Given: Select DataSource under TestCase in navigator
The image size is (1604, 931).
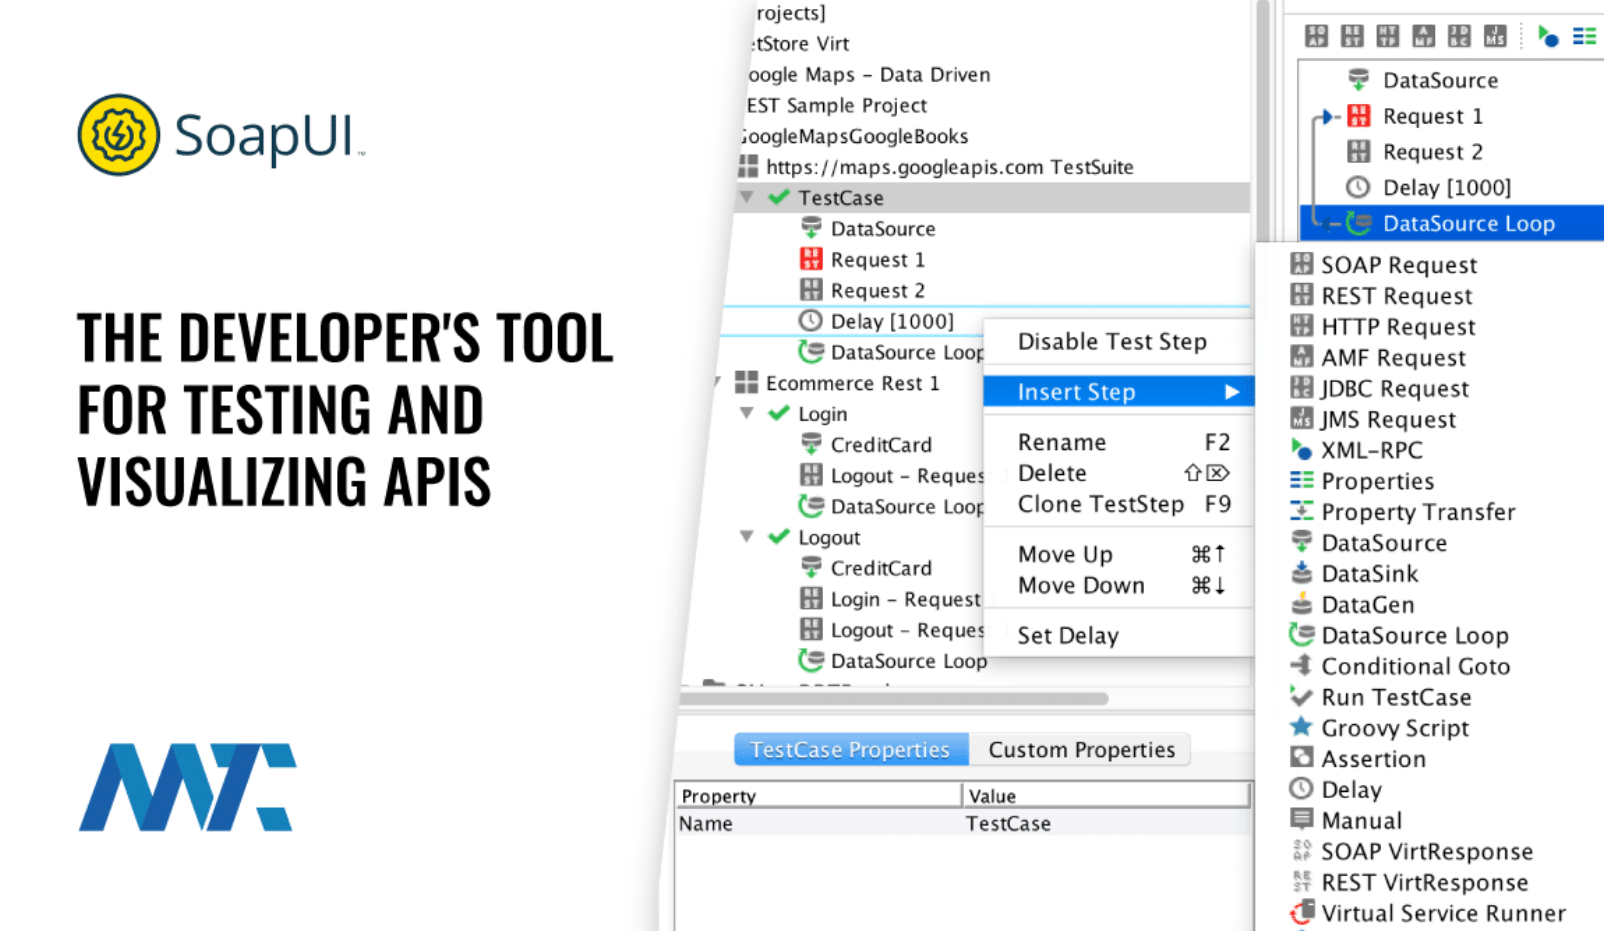Looking at the screenshot, I should tap(883, 229).
